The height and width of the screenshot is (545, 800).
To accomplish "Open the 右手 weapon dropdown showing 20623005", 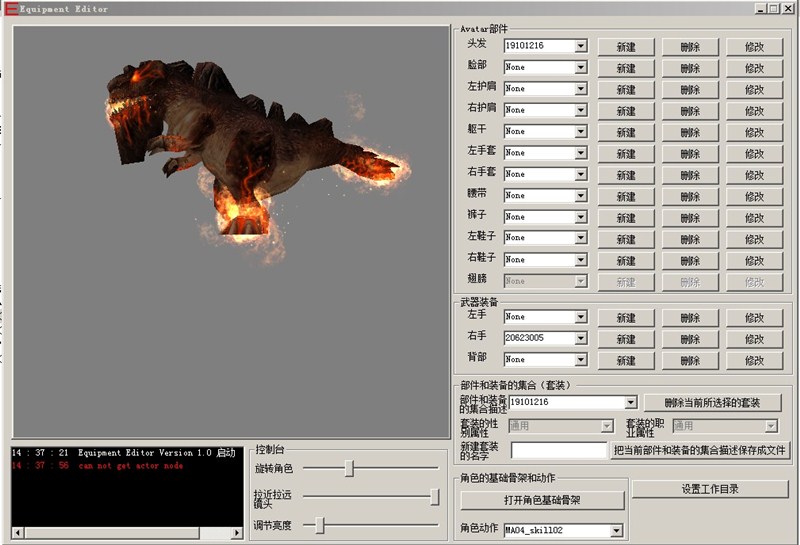I will tap(580, 338).
